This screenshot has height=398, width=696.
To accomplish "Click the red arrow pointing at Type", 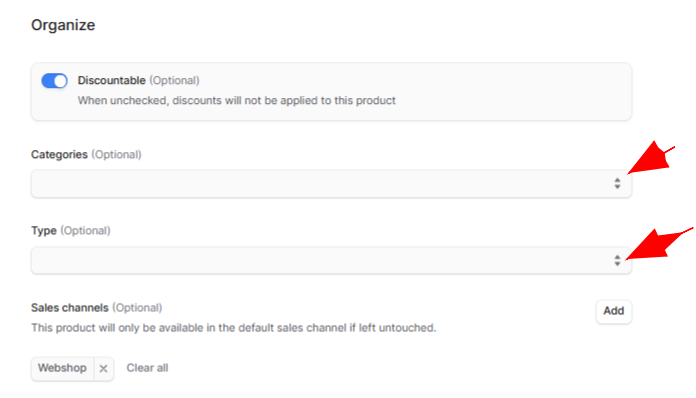I will [x=659, y=244].
